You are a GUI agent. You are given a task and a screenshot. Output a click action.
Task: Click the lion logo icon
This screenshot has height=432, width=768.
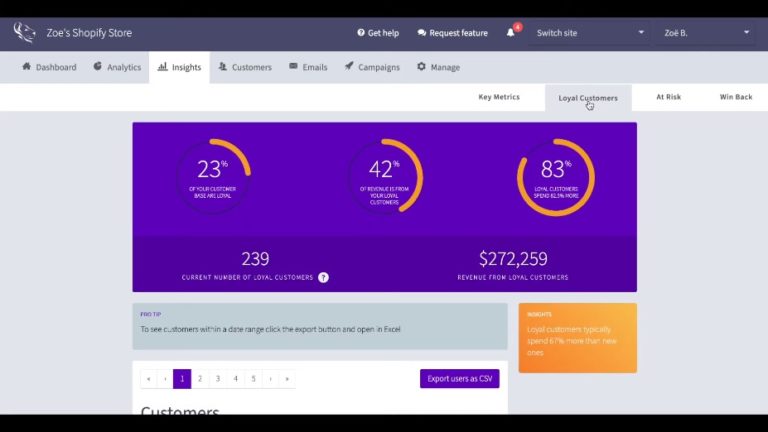24,33
